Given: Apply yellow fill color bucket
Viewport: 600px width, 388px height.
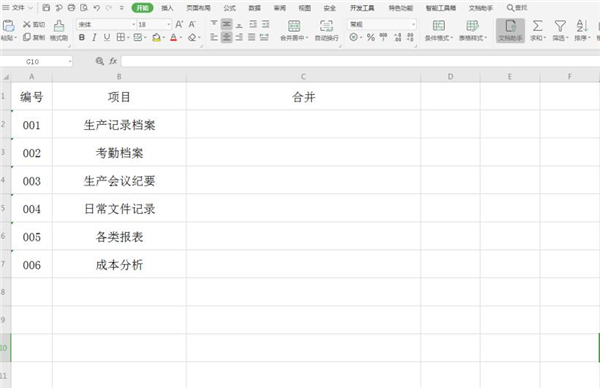Looking at the screenshot, I should 156,37.
